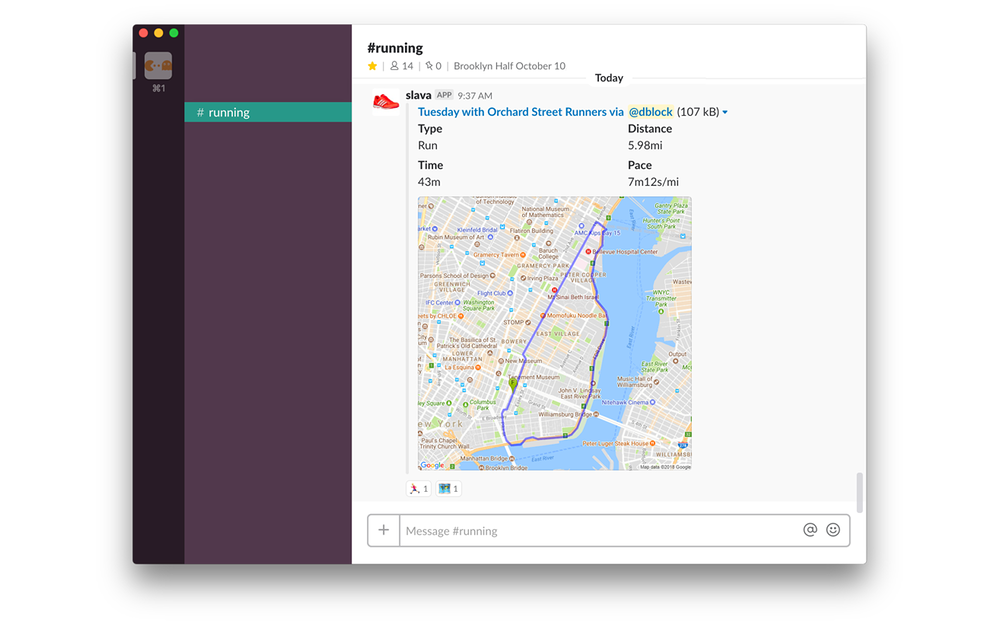
Task: Click the plus attach button
Action: [x=383, y=530]
